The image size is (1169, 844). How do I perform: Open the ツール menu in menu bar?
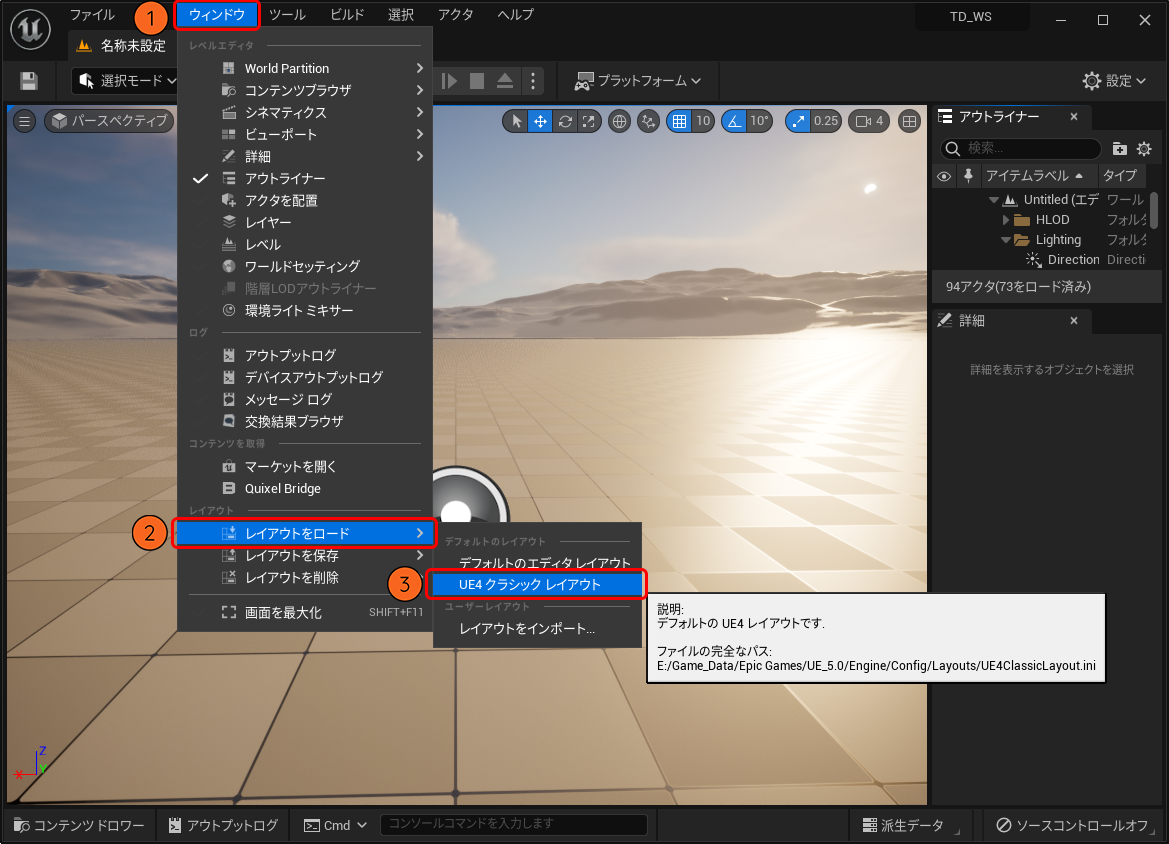[x=288, y=15]
